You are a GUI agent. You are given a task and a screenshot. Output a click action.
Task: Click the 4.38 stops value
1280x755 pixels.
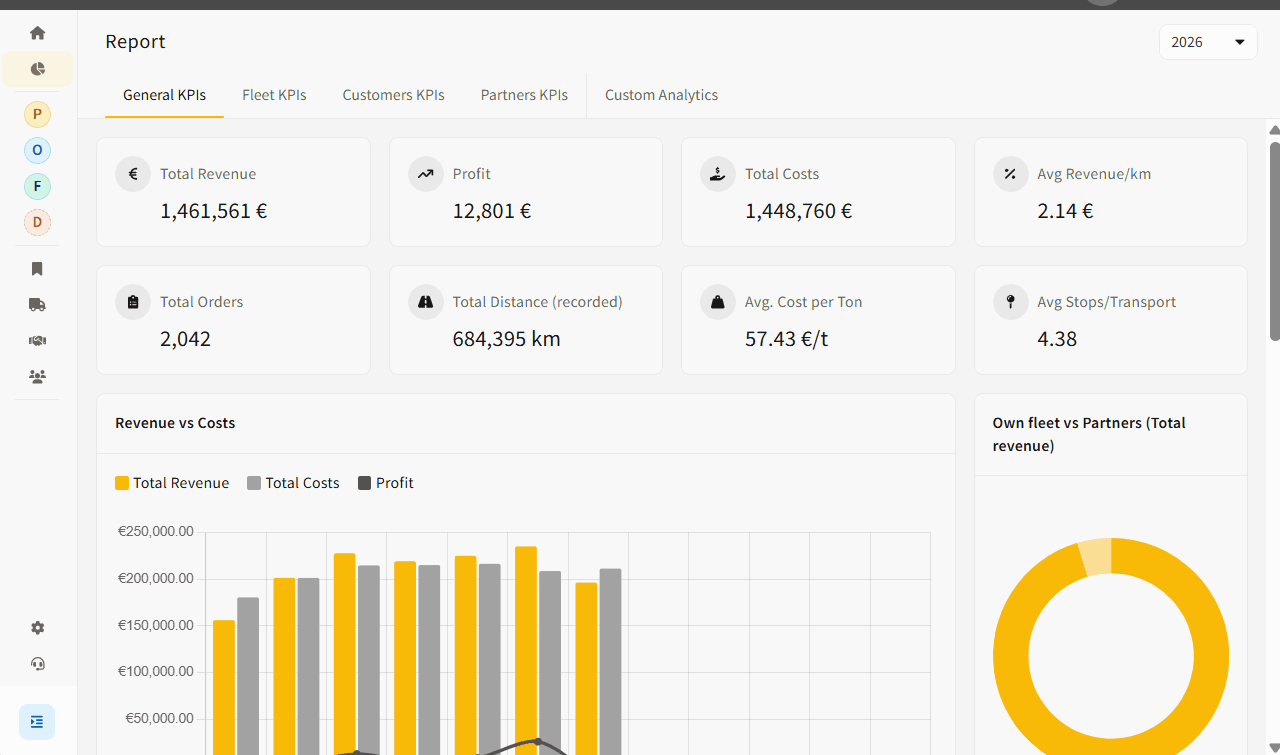(x=1057, y=339)
